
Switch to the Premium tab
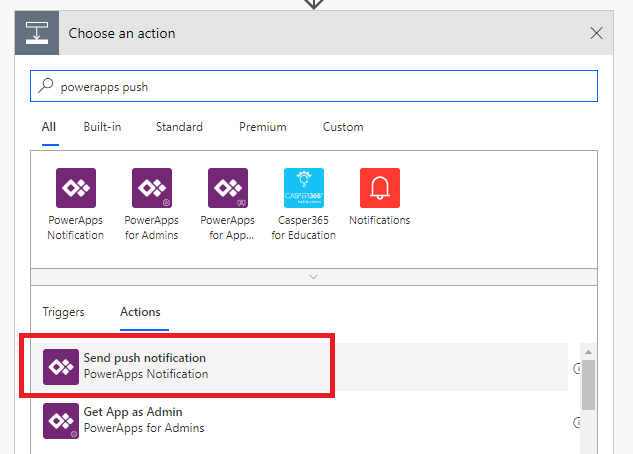[x=263, y=127]
